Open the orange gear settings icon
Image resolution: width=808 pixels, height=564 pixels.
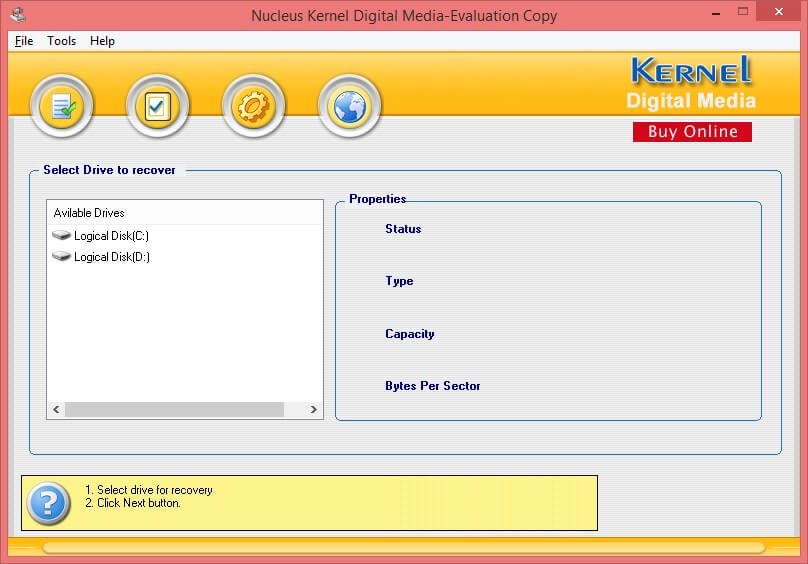(x=254, y=106)
